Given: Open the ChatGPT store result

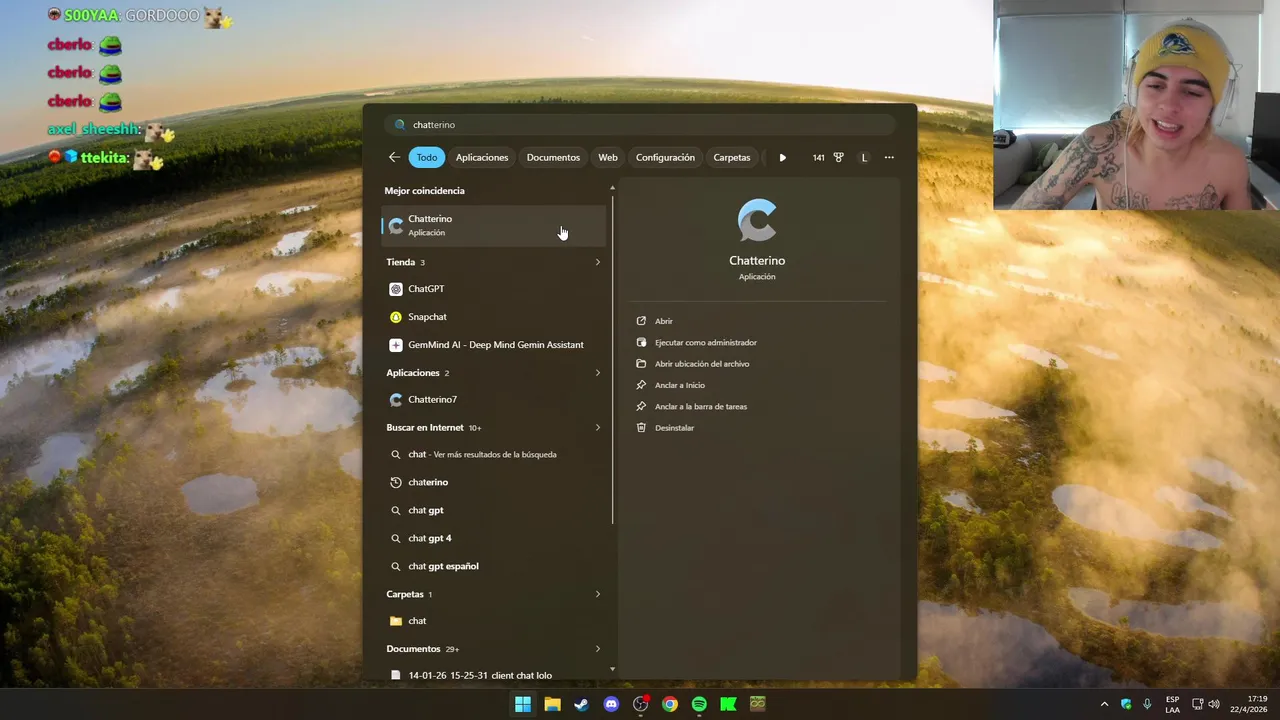Looking at the screenshot, I should 494,289.
